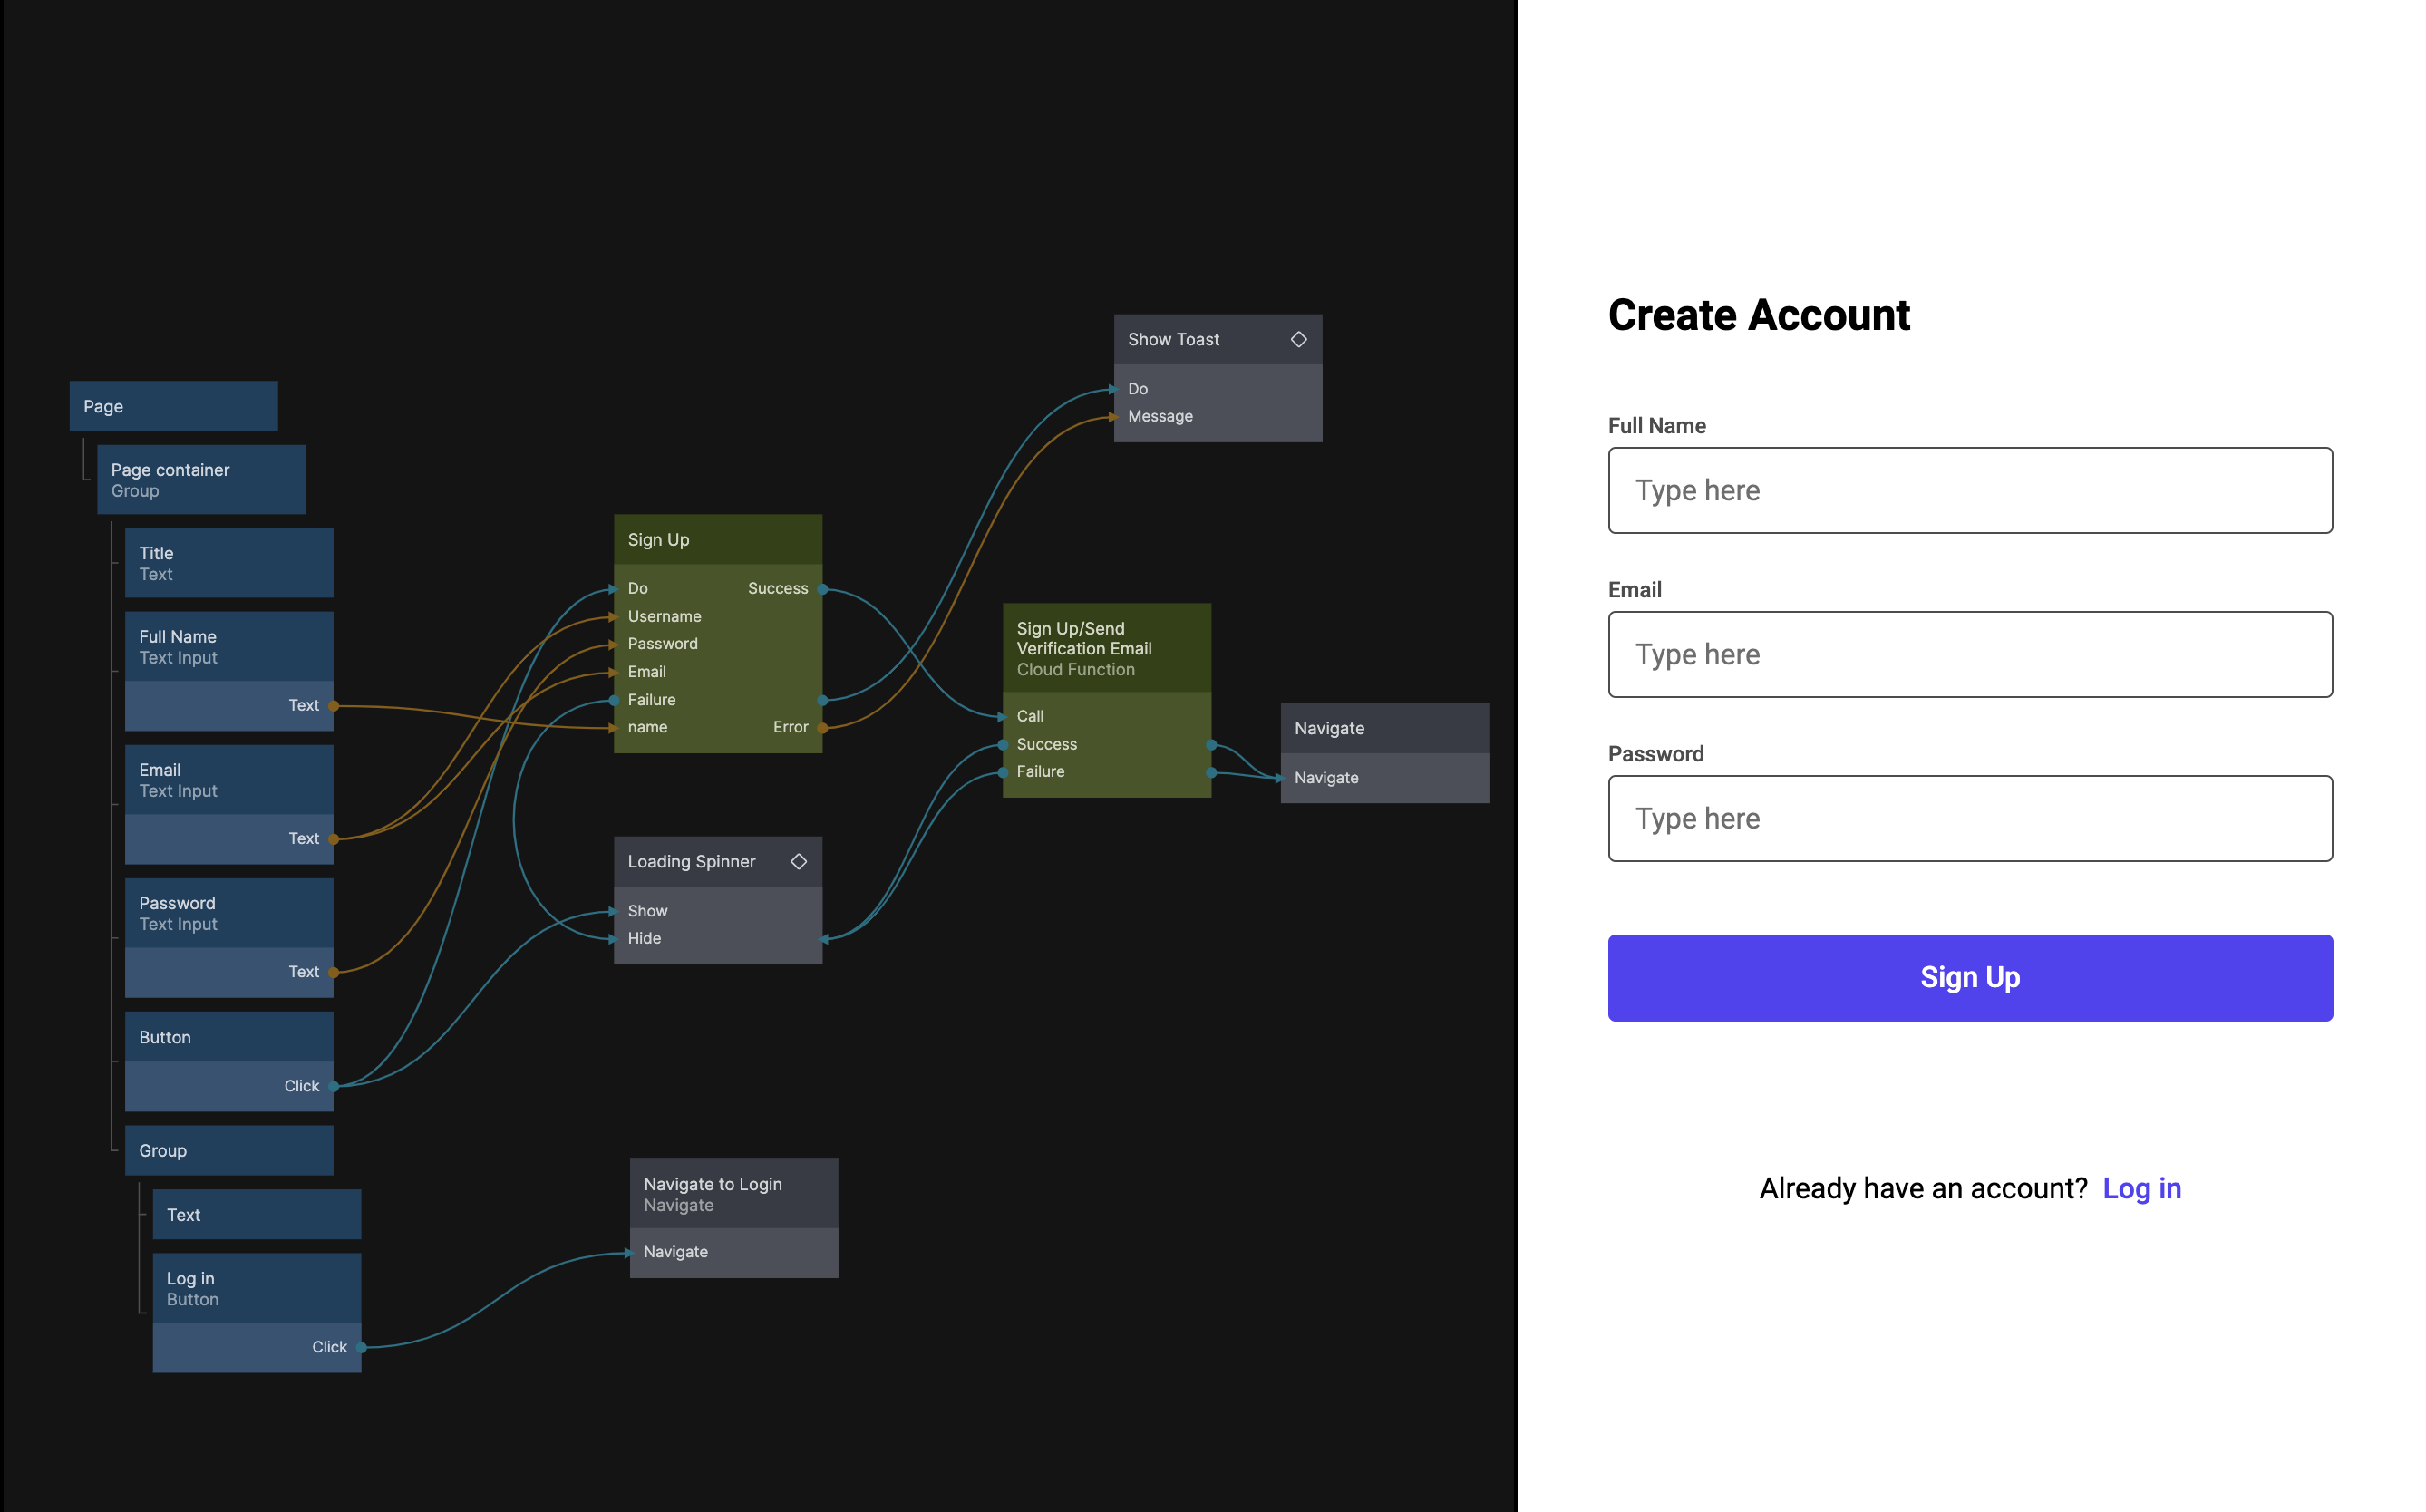The height and width of the screenshot is (1512, 2426).
Task: Click the Call input arrow on Cloud Function node
Action: pos(1002,717)
